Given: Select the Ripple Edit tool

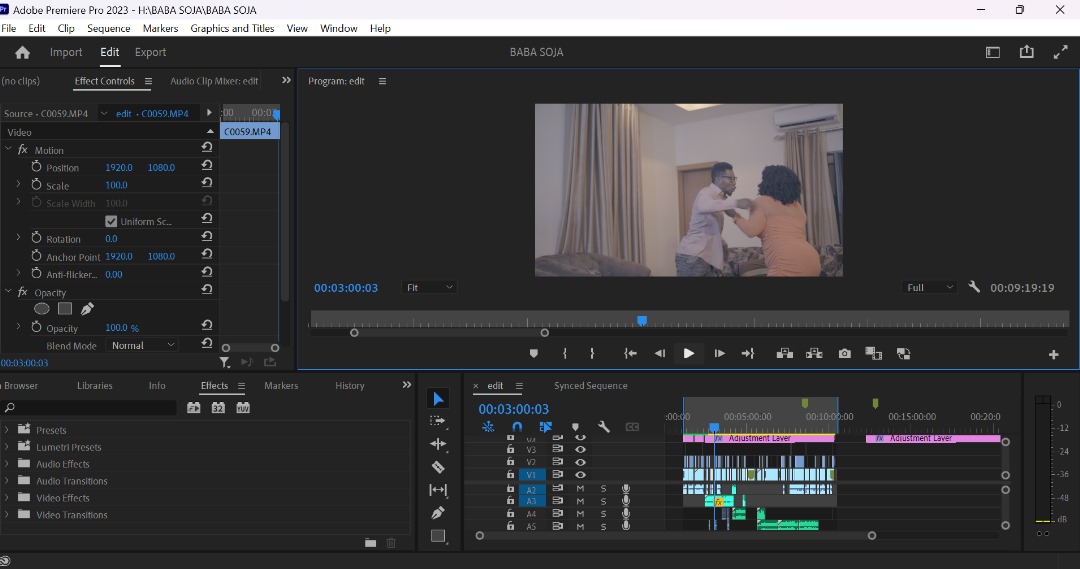Looking at the screenshot, I should coord(438,444).
